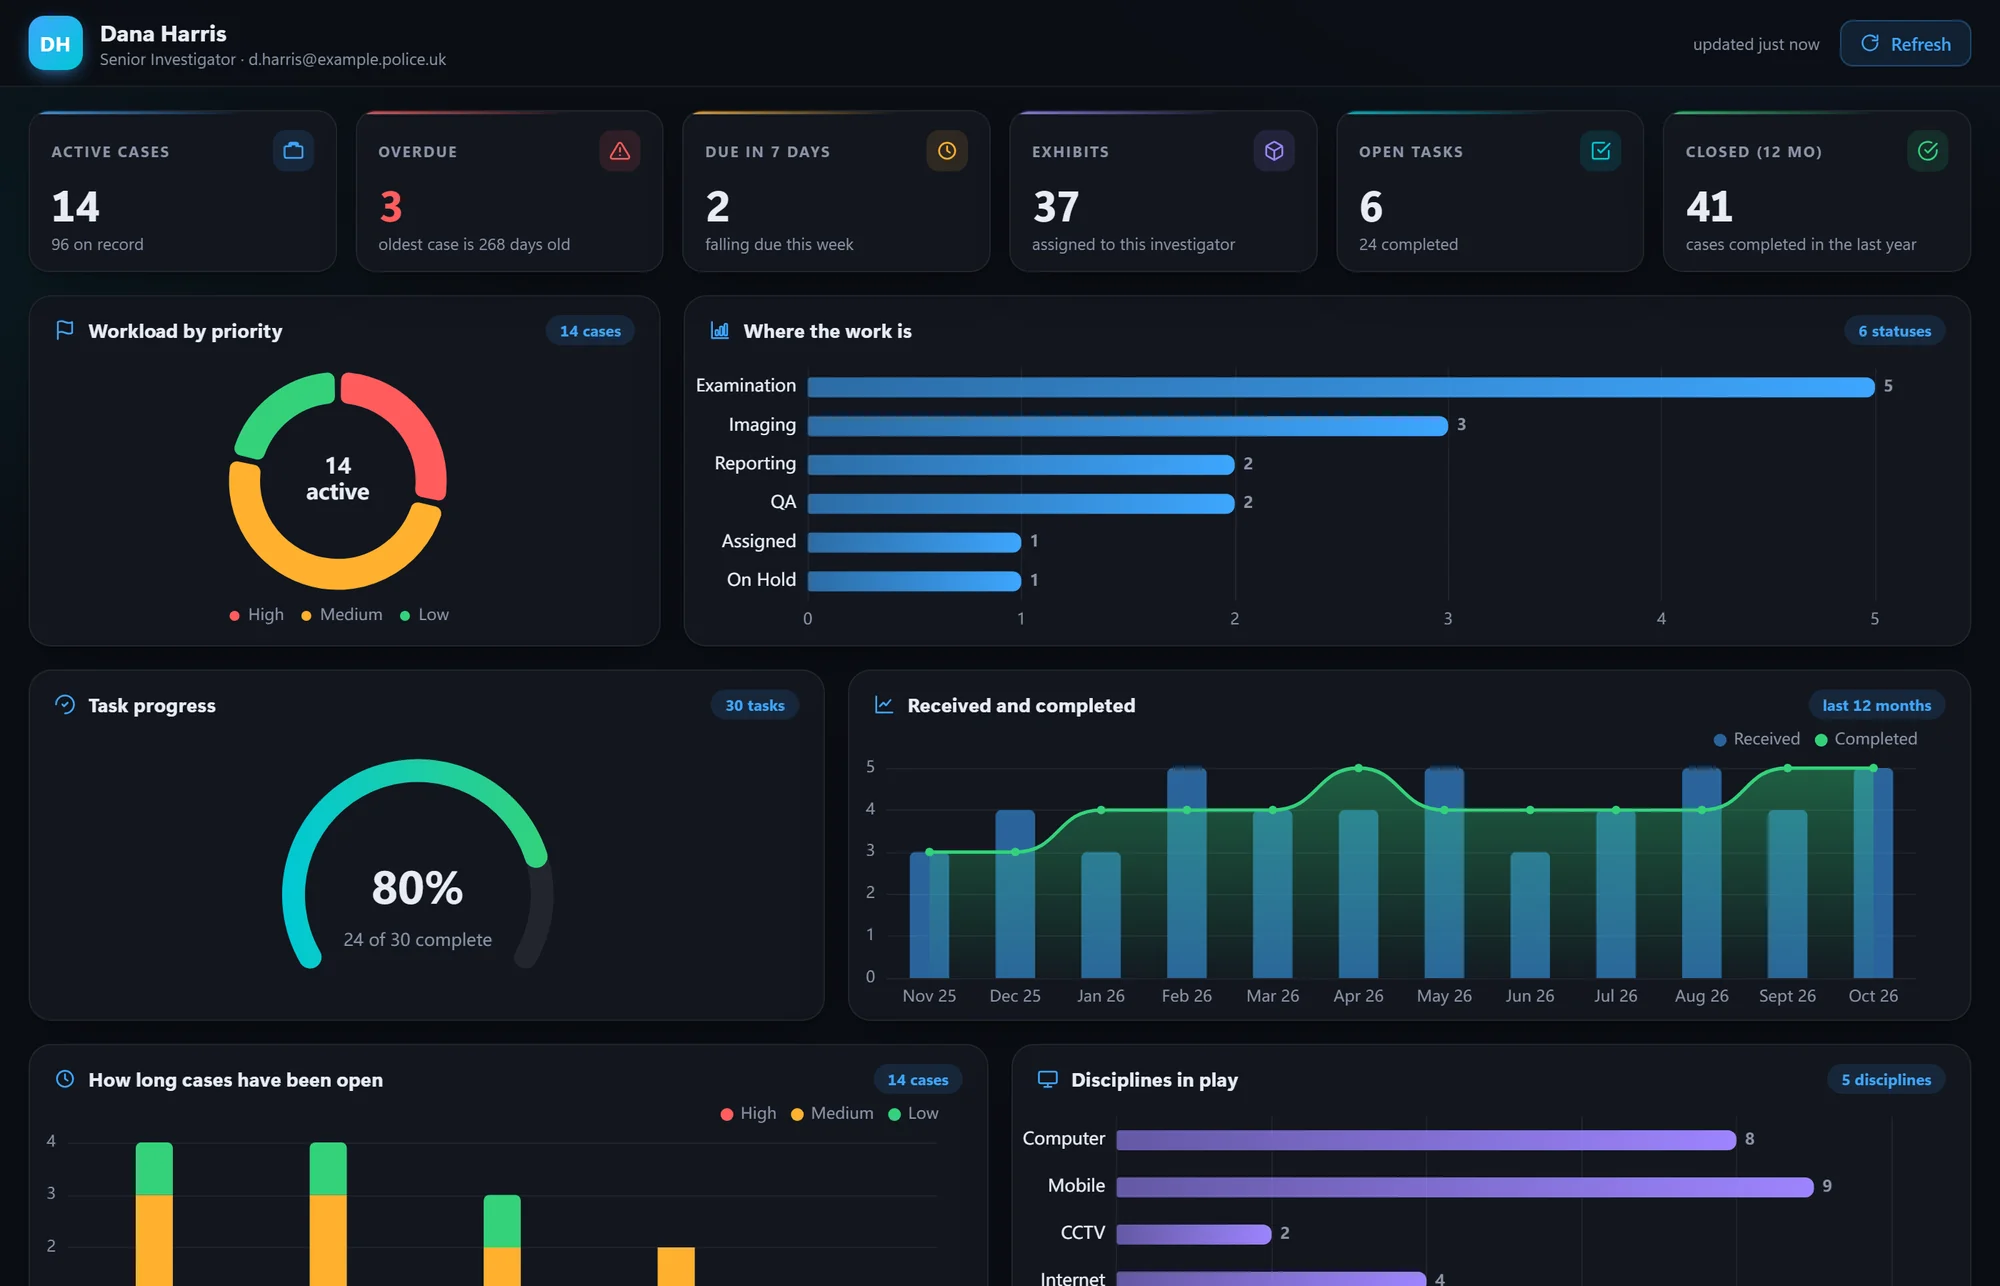The image size is (2000, 1286).
Task: Click '96 on record' text
Action: tap(97, 245)
